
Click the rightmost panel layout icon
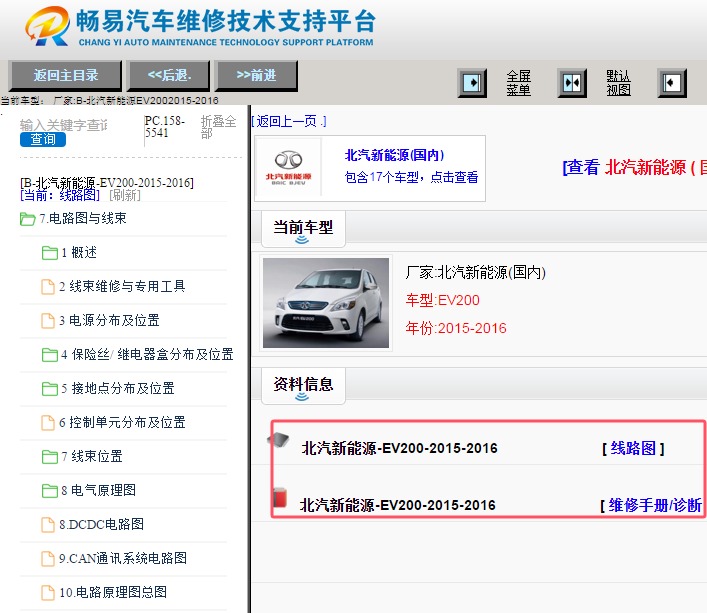672,83
